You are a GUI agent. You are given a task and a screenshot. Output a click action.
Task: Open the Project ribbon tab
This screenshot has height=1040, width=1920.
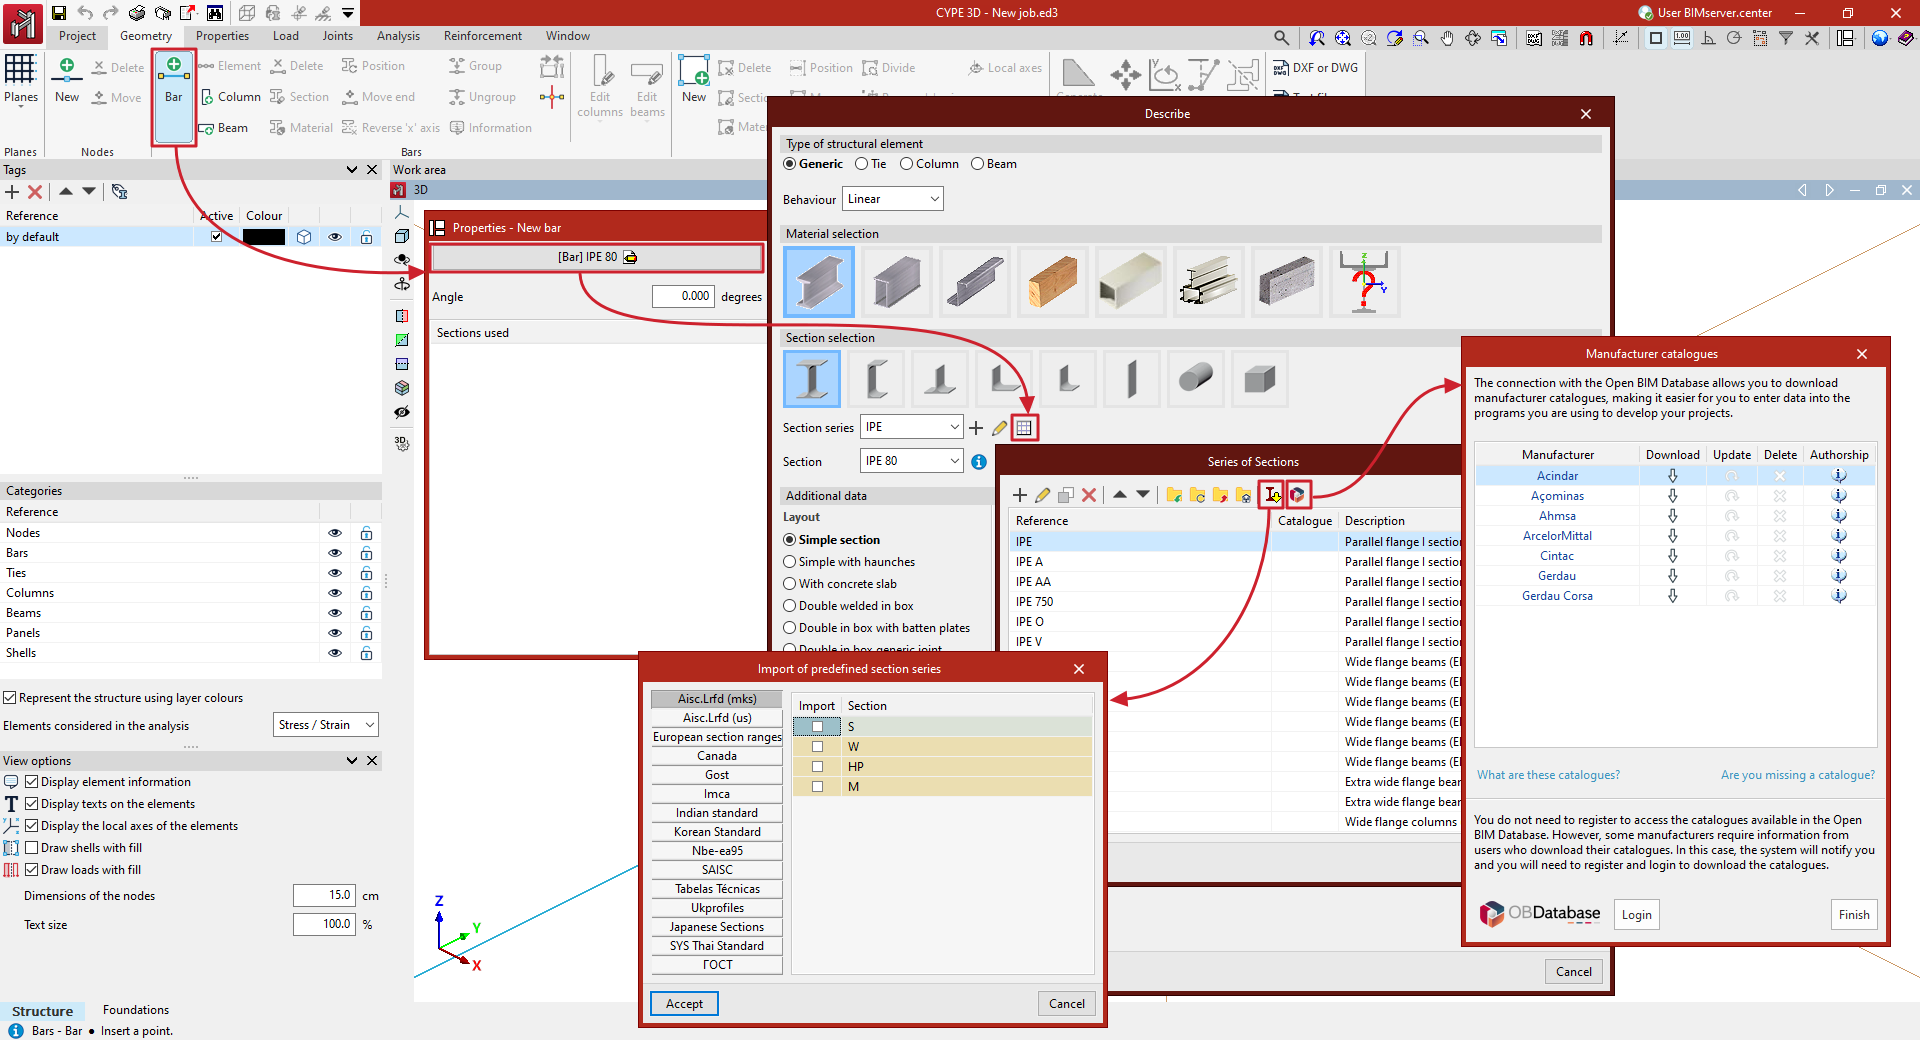pyautogui.click(x=77, y=36)
